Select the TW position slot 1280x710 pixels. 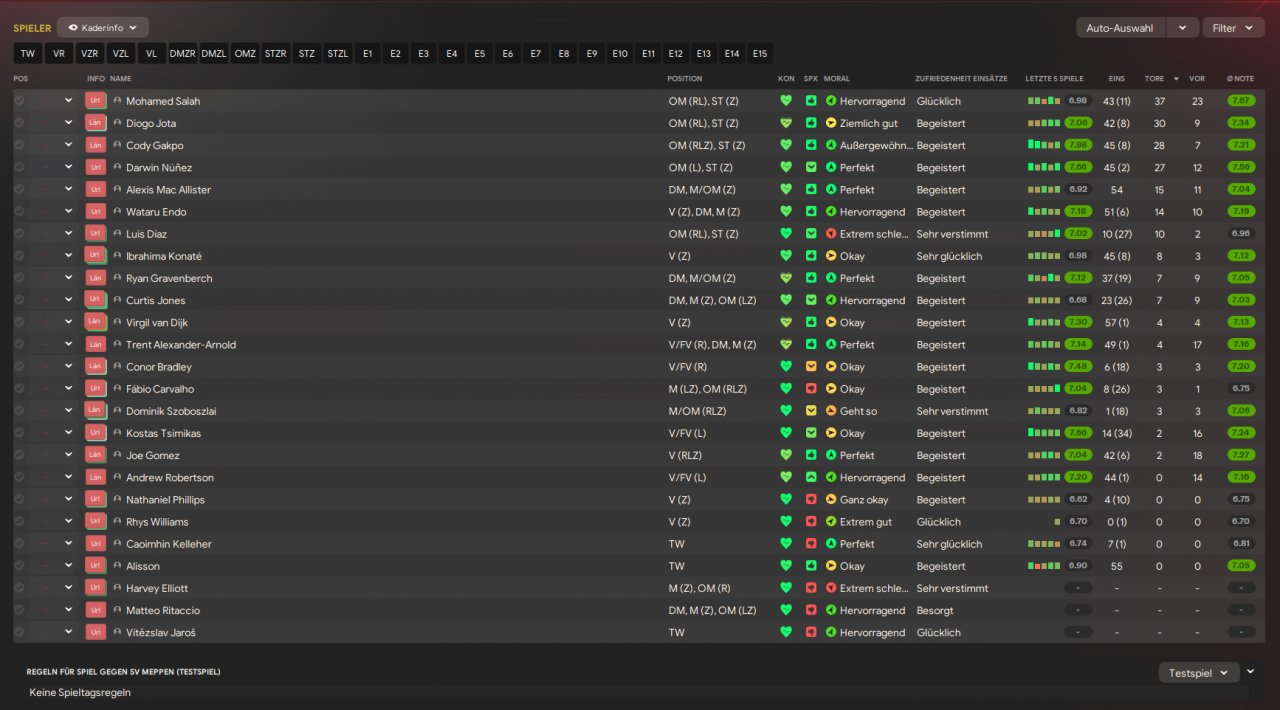[x=28, y=54]
